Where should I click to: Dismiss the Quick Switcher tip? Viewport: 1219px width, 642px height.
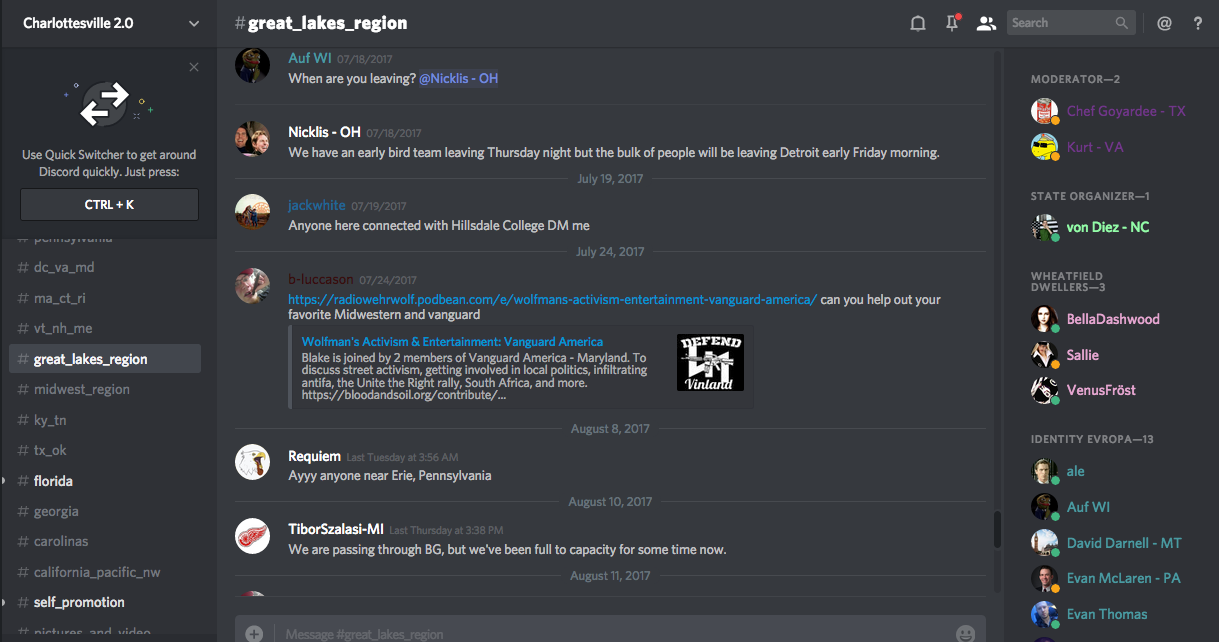[x=194, y=67]
